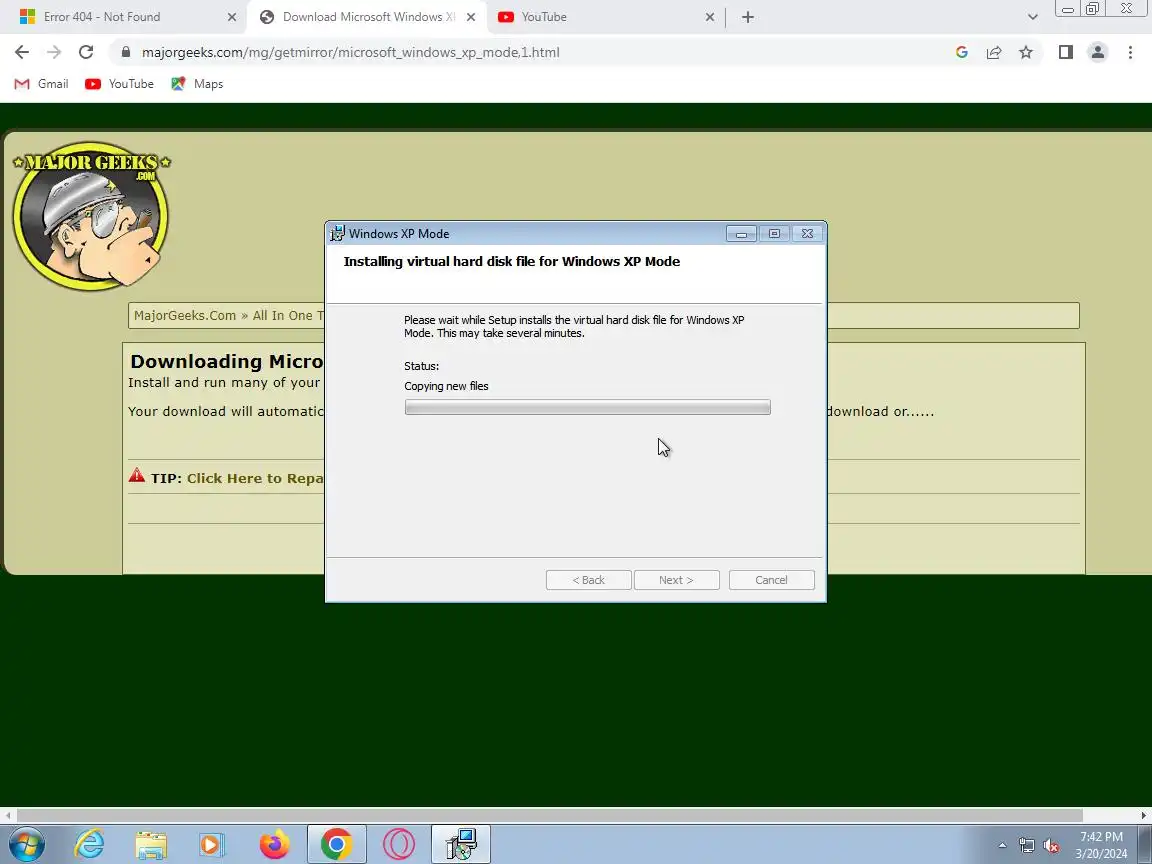
Task: Minimize the Windows XP Mode dialog
Action: coord(741,234)
